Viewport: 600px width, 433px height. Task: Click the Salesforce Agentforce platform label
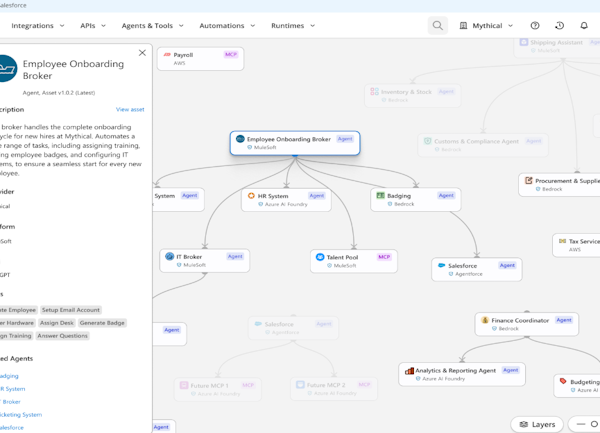(469, 274)
